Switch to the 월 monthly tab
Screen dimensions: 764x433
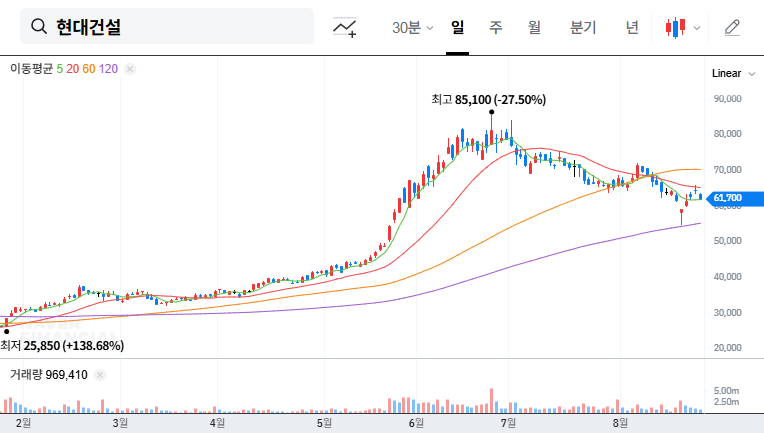(535, 27)
